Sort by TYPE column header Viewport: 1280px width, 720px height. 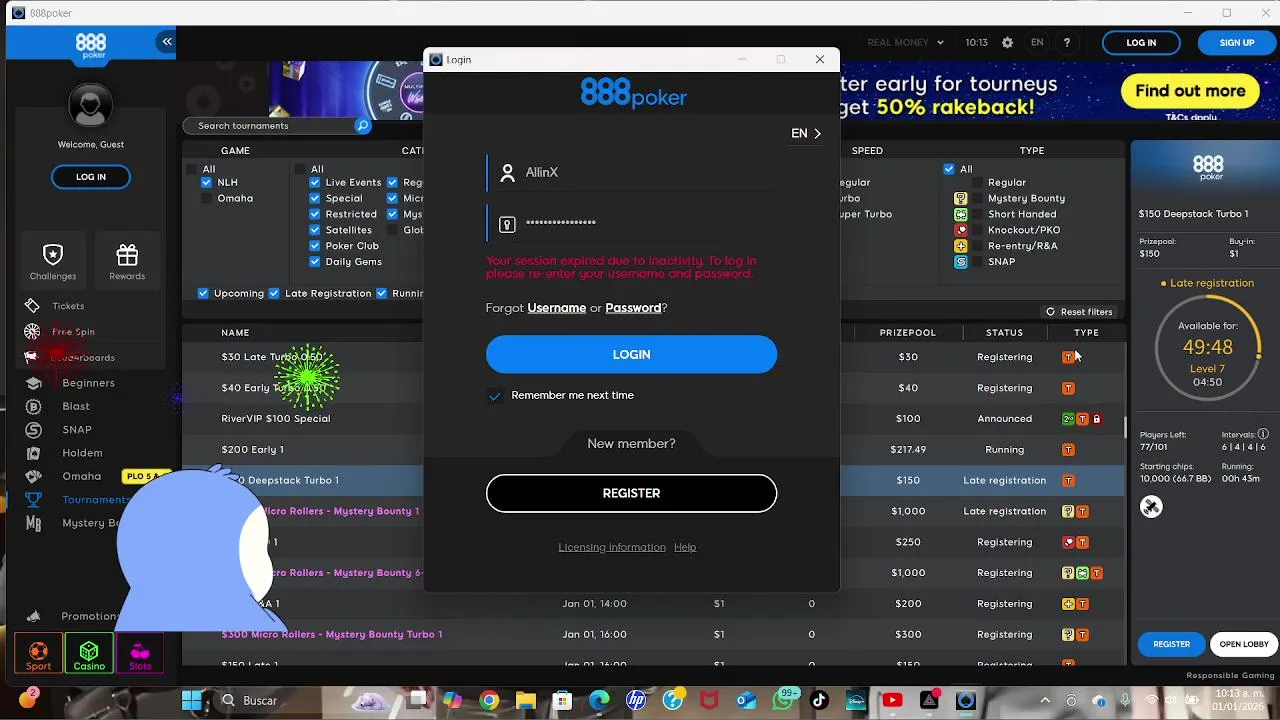[x=1086, y=333]
